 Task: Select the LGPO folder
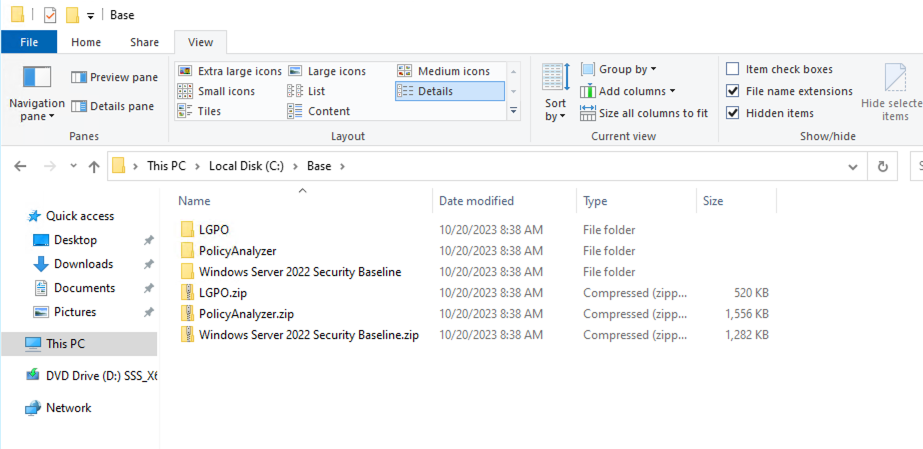(214, 230)
